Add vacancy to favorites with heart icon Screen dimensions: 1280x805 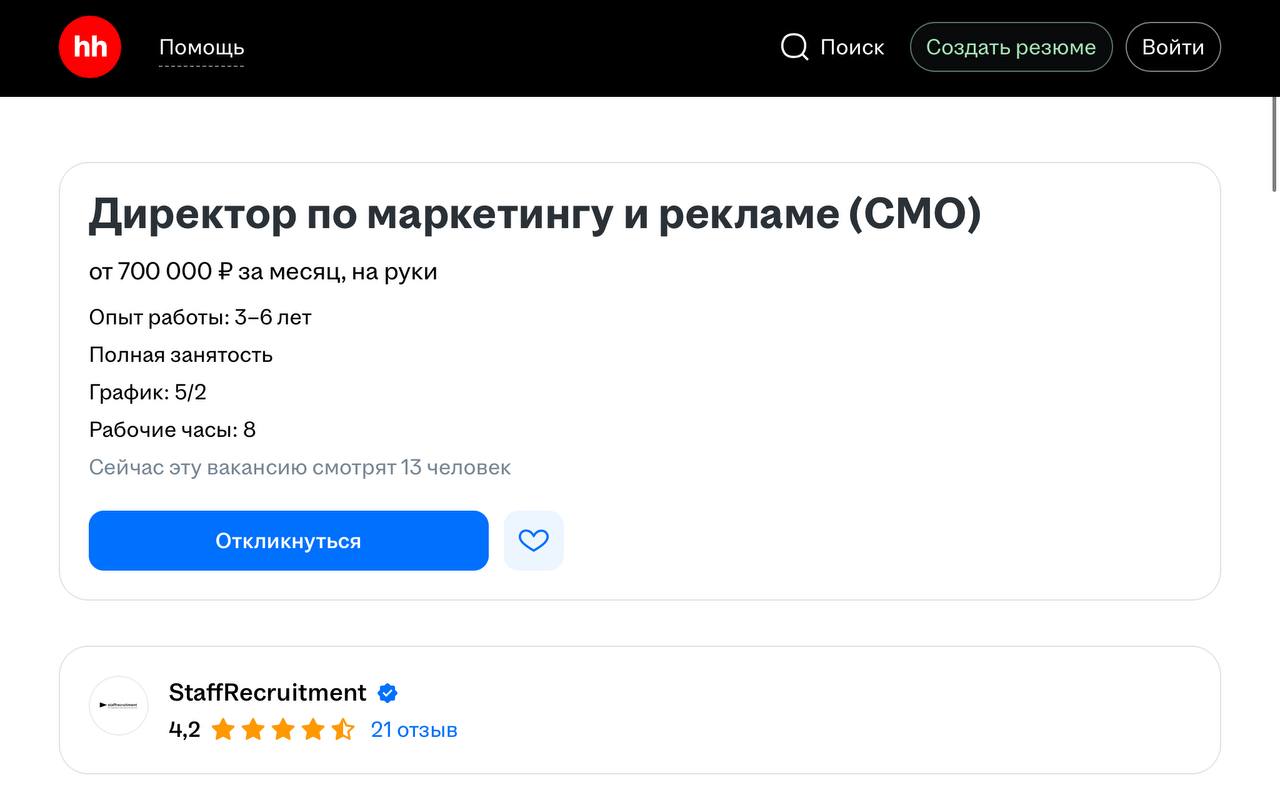tap(534, 541)
